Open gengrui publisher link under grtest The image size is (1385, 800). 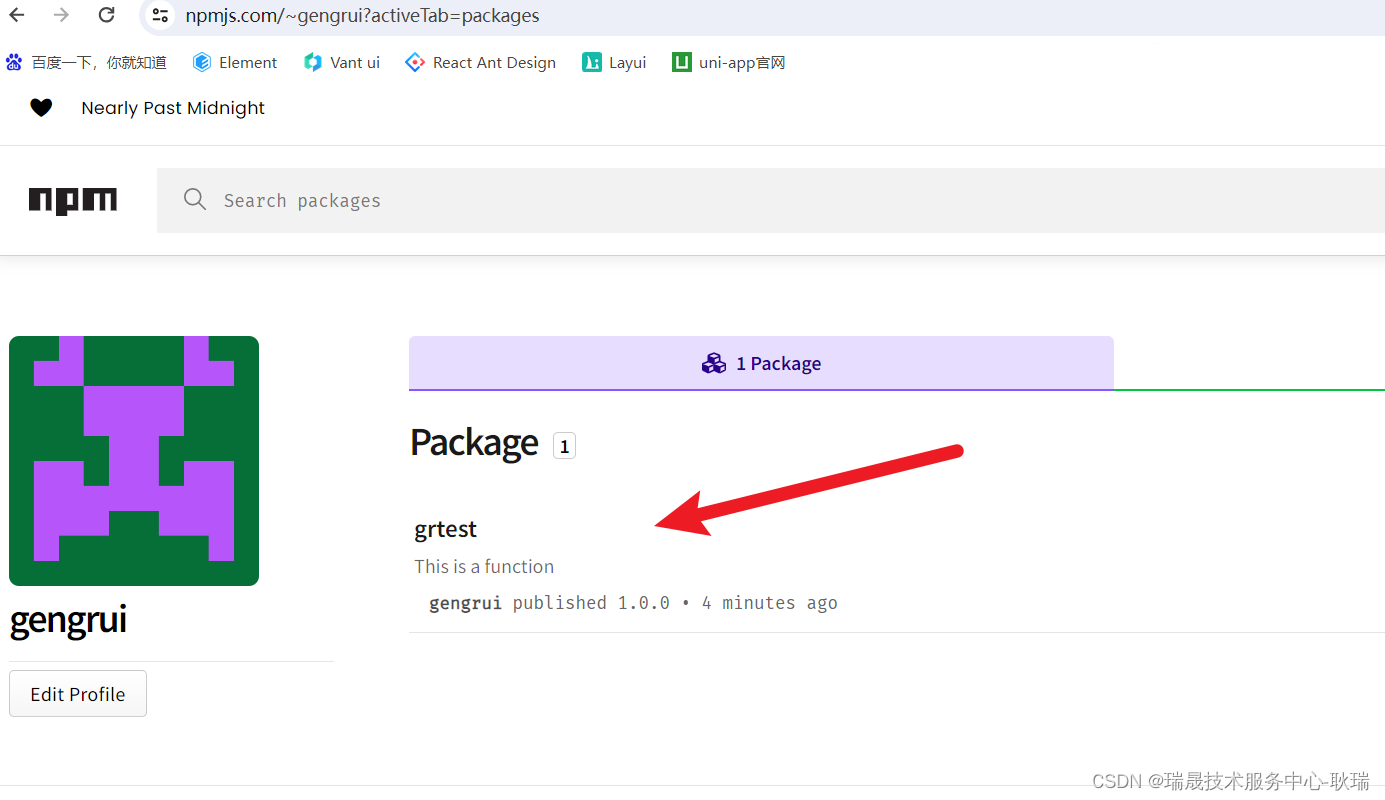pyautogui.click(x=465, y=603)
